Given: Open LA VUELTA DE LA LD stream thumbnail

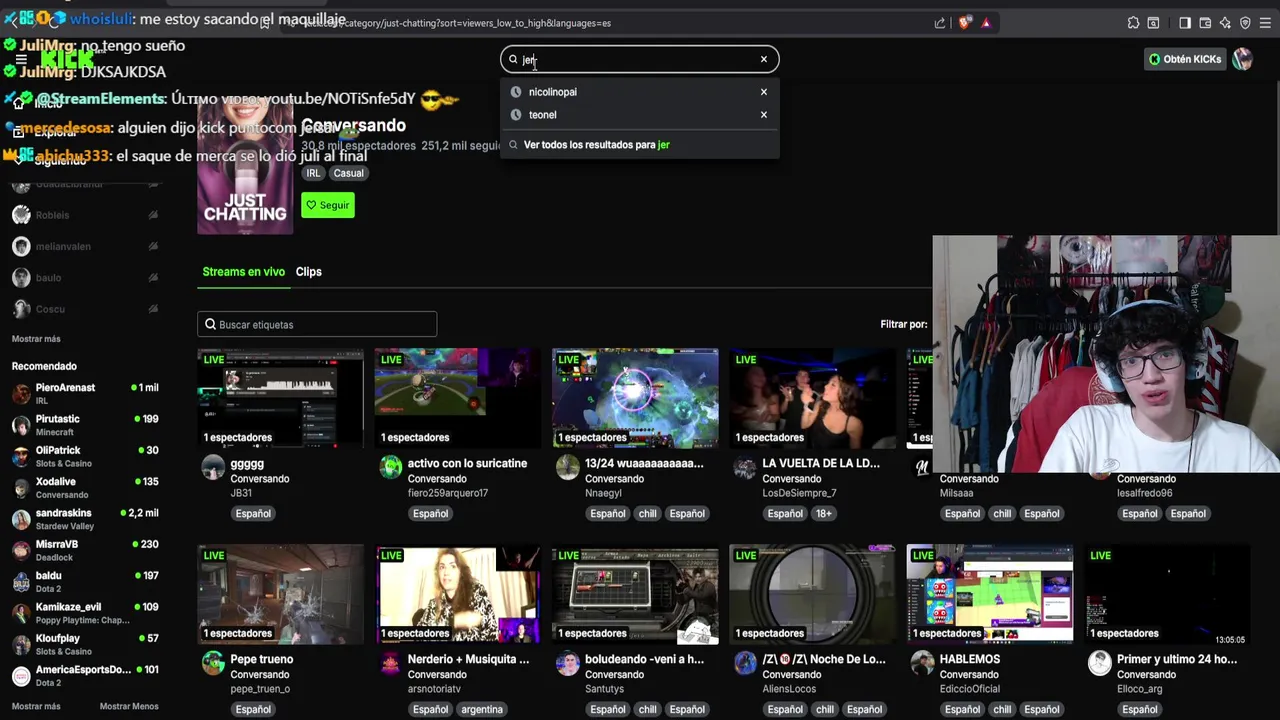Looking at the screenshot, I should point(812,398).
